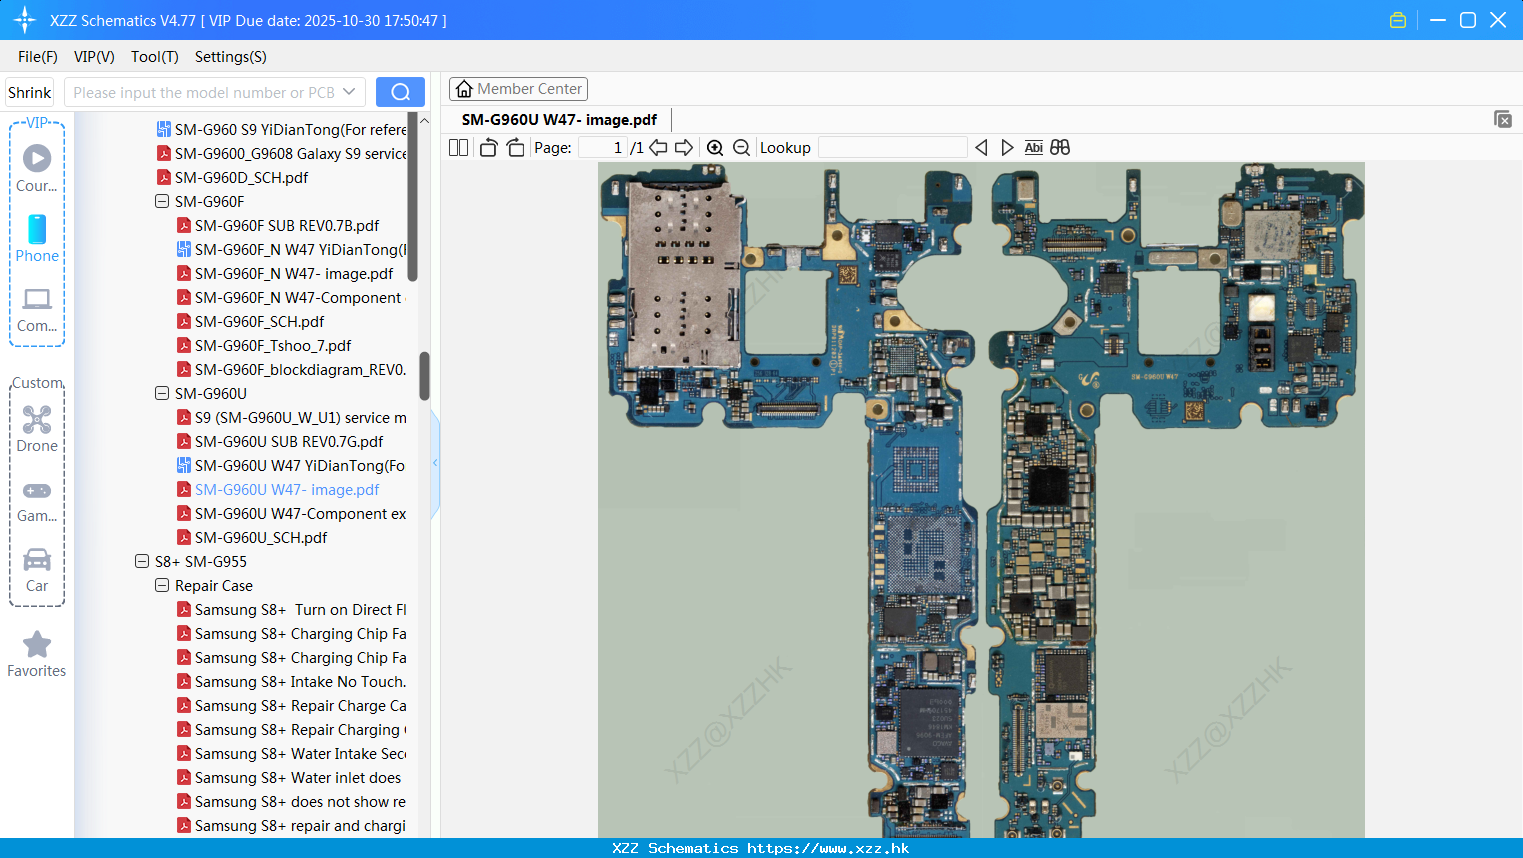Collapse the SM-G960U folder
The width and height of the screenshot is (1523, 858).
162,393
